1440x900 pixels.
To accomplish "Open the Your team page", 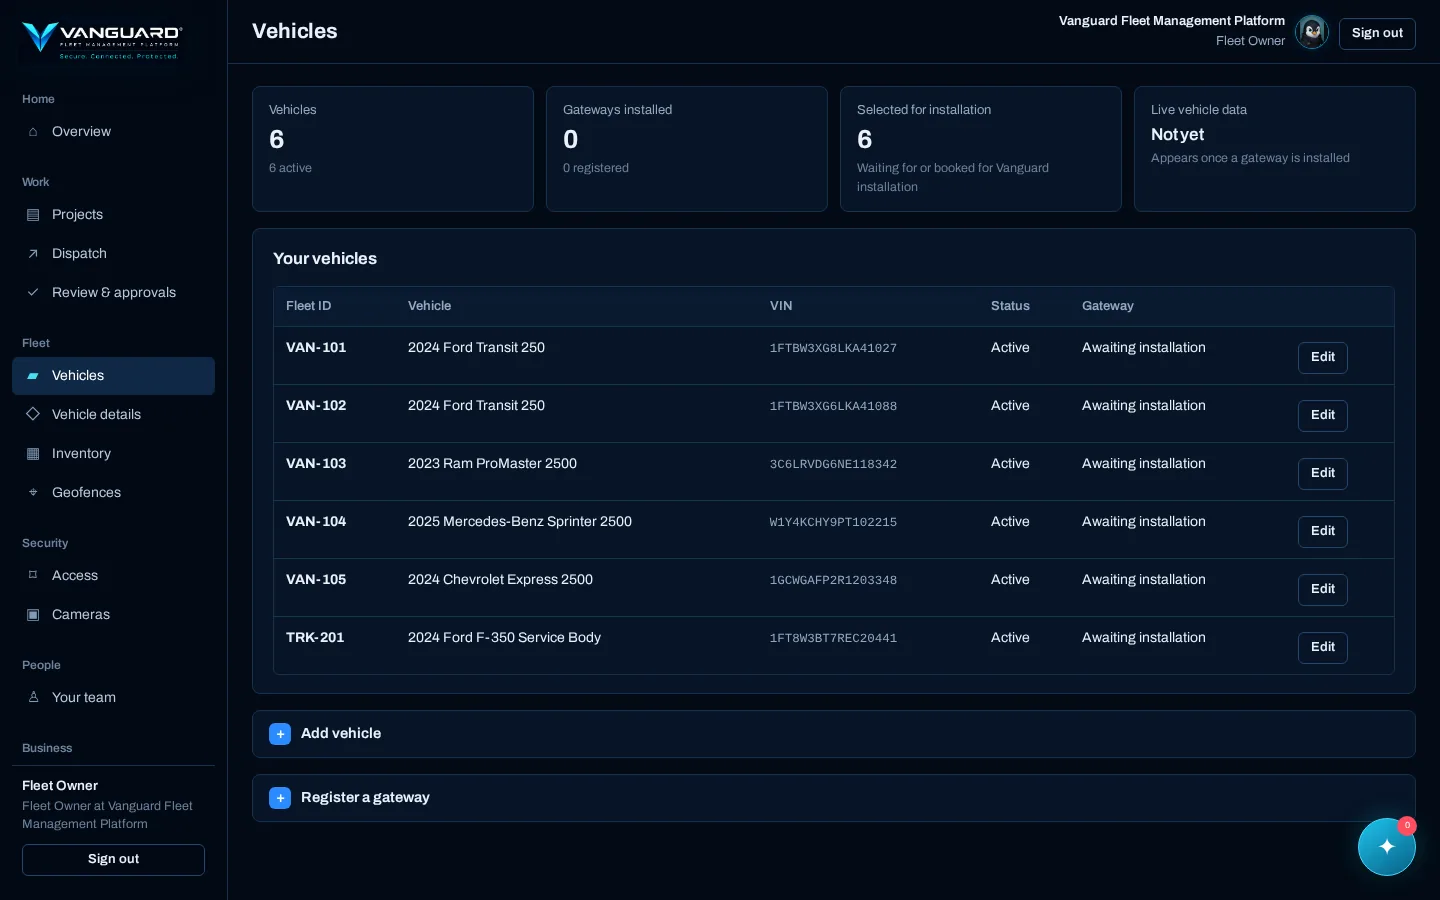I will pyautogui.click(x=113, y=698).
